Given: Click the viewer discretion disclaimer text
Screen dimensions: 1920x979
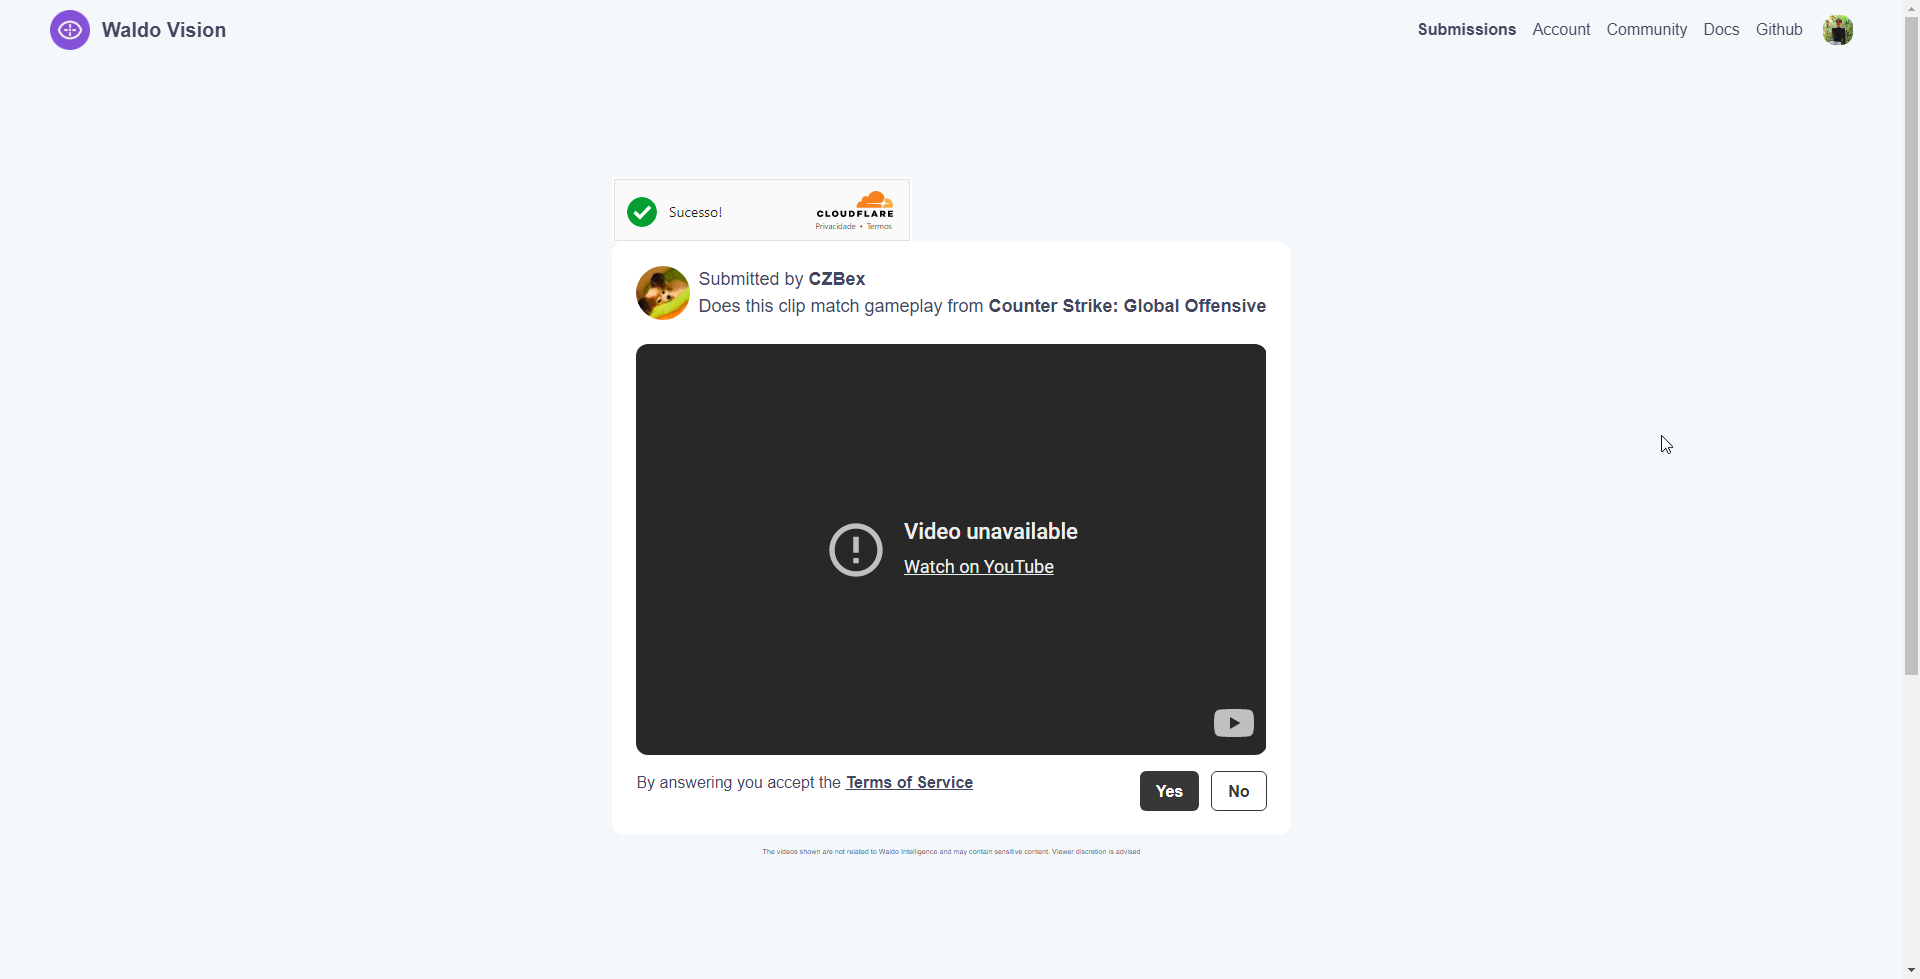Looking at the screenshot, I should pos(951,852).
